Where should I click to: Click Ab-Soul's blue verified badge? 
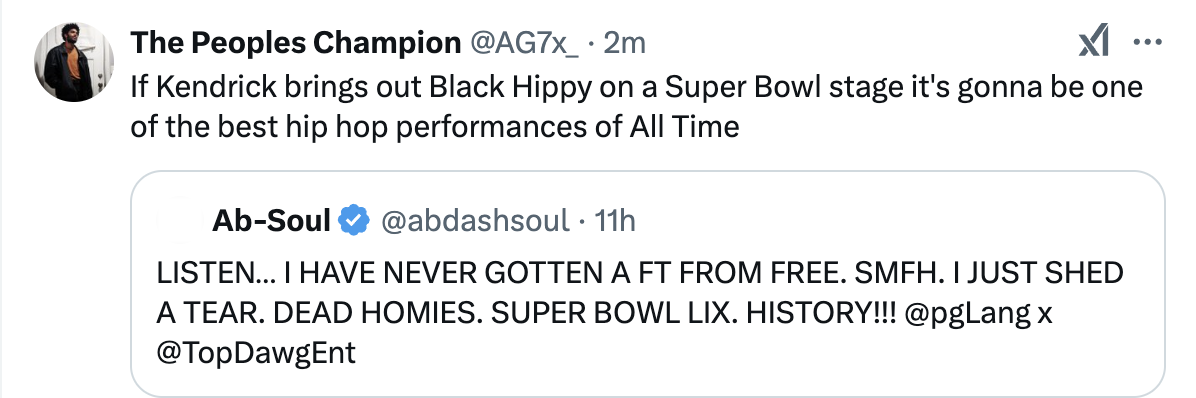point(354,221)
